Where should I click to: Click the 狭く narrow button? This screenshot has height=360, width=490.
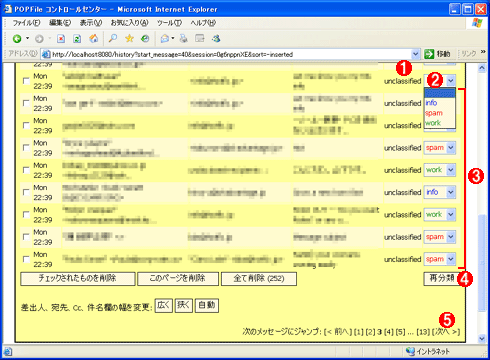pos(184,305)
